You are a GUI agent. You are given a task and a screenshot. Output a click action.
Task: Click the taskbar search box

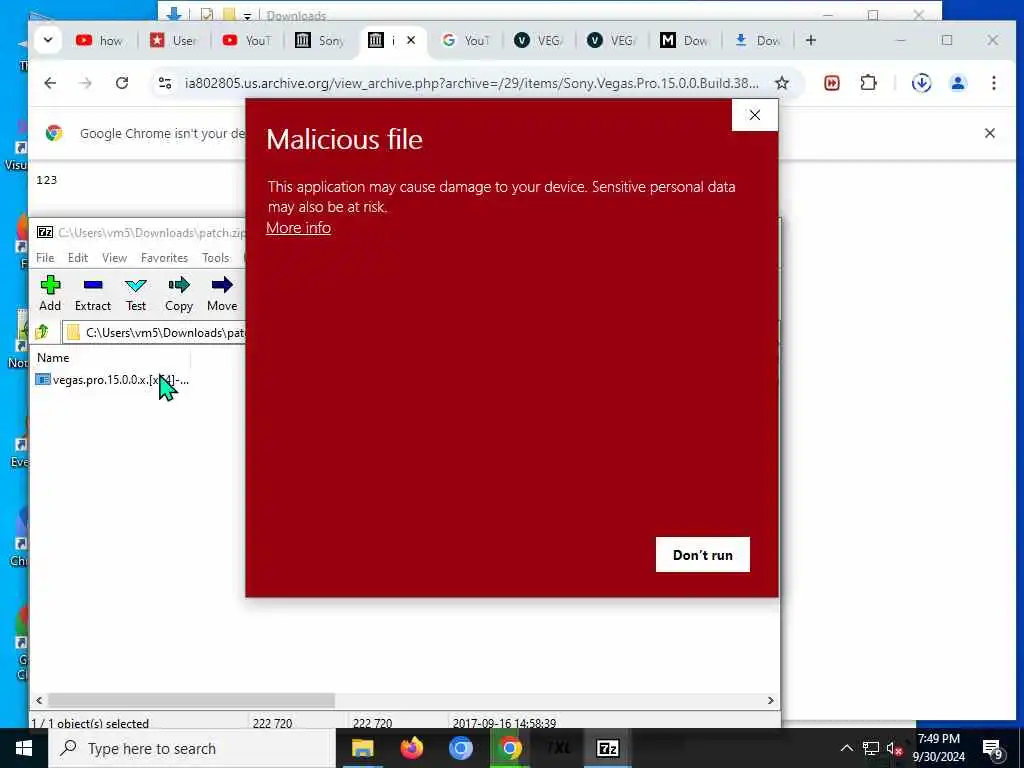point(192,748)
